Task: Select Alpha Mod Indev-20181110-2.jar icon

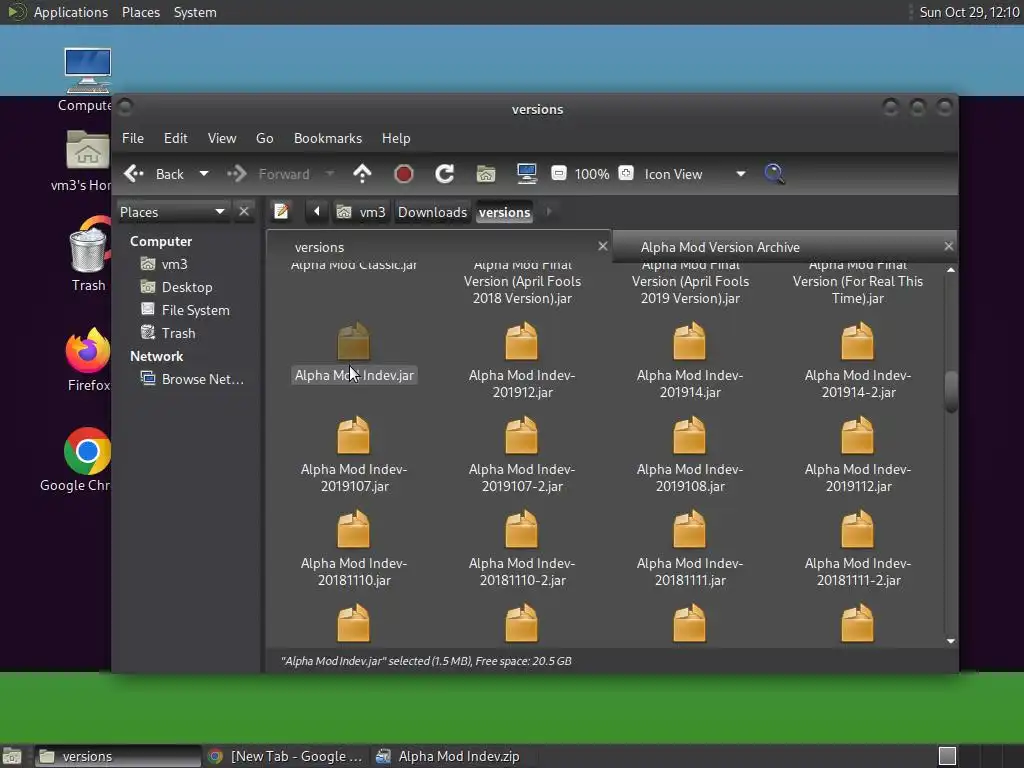Action: [x=522, y=530]
